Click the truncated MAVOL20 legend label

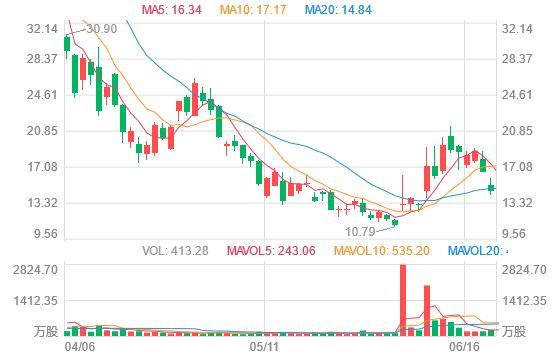click(478, 251)
